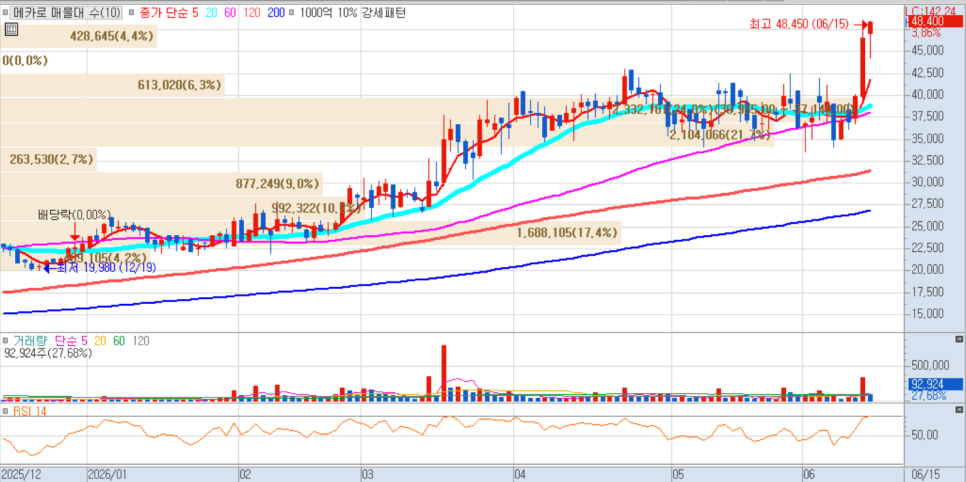Click the 03 month date axis label
This screenshot has height=482, width=966.
coord(368,475)
